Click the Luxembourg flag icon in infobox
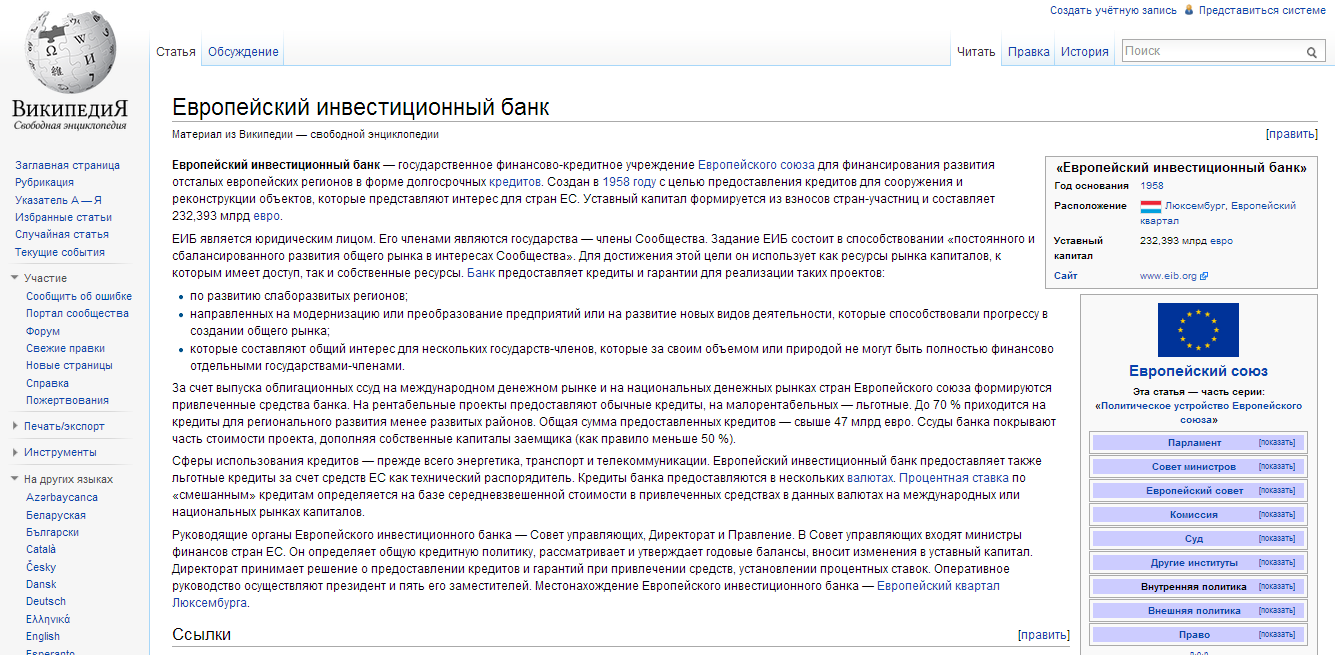This screenshot has width=1335, height=655. coord(1150,206)
